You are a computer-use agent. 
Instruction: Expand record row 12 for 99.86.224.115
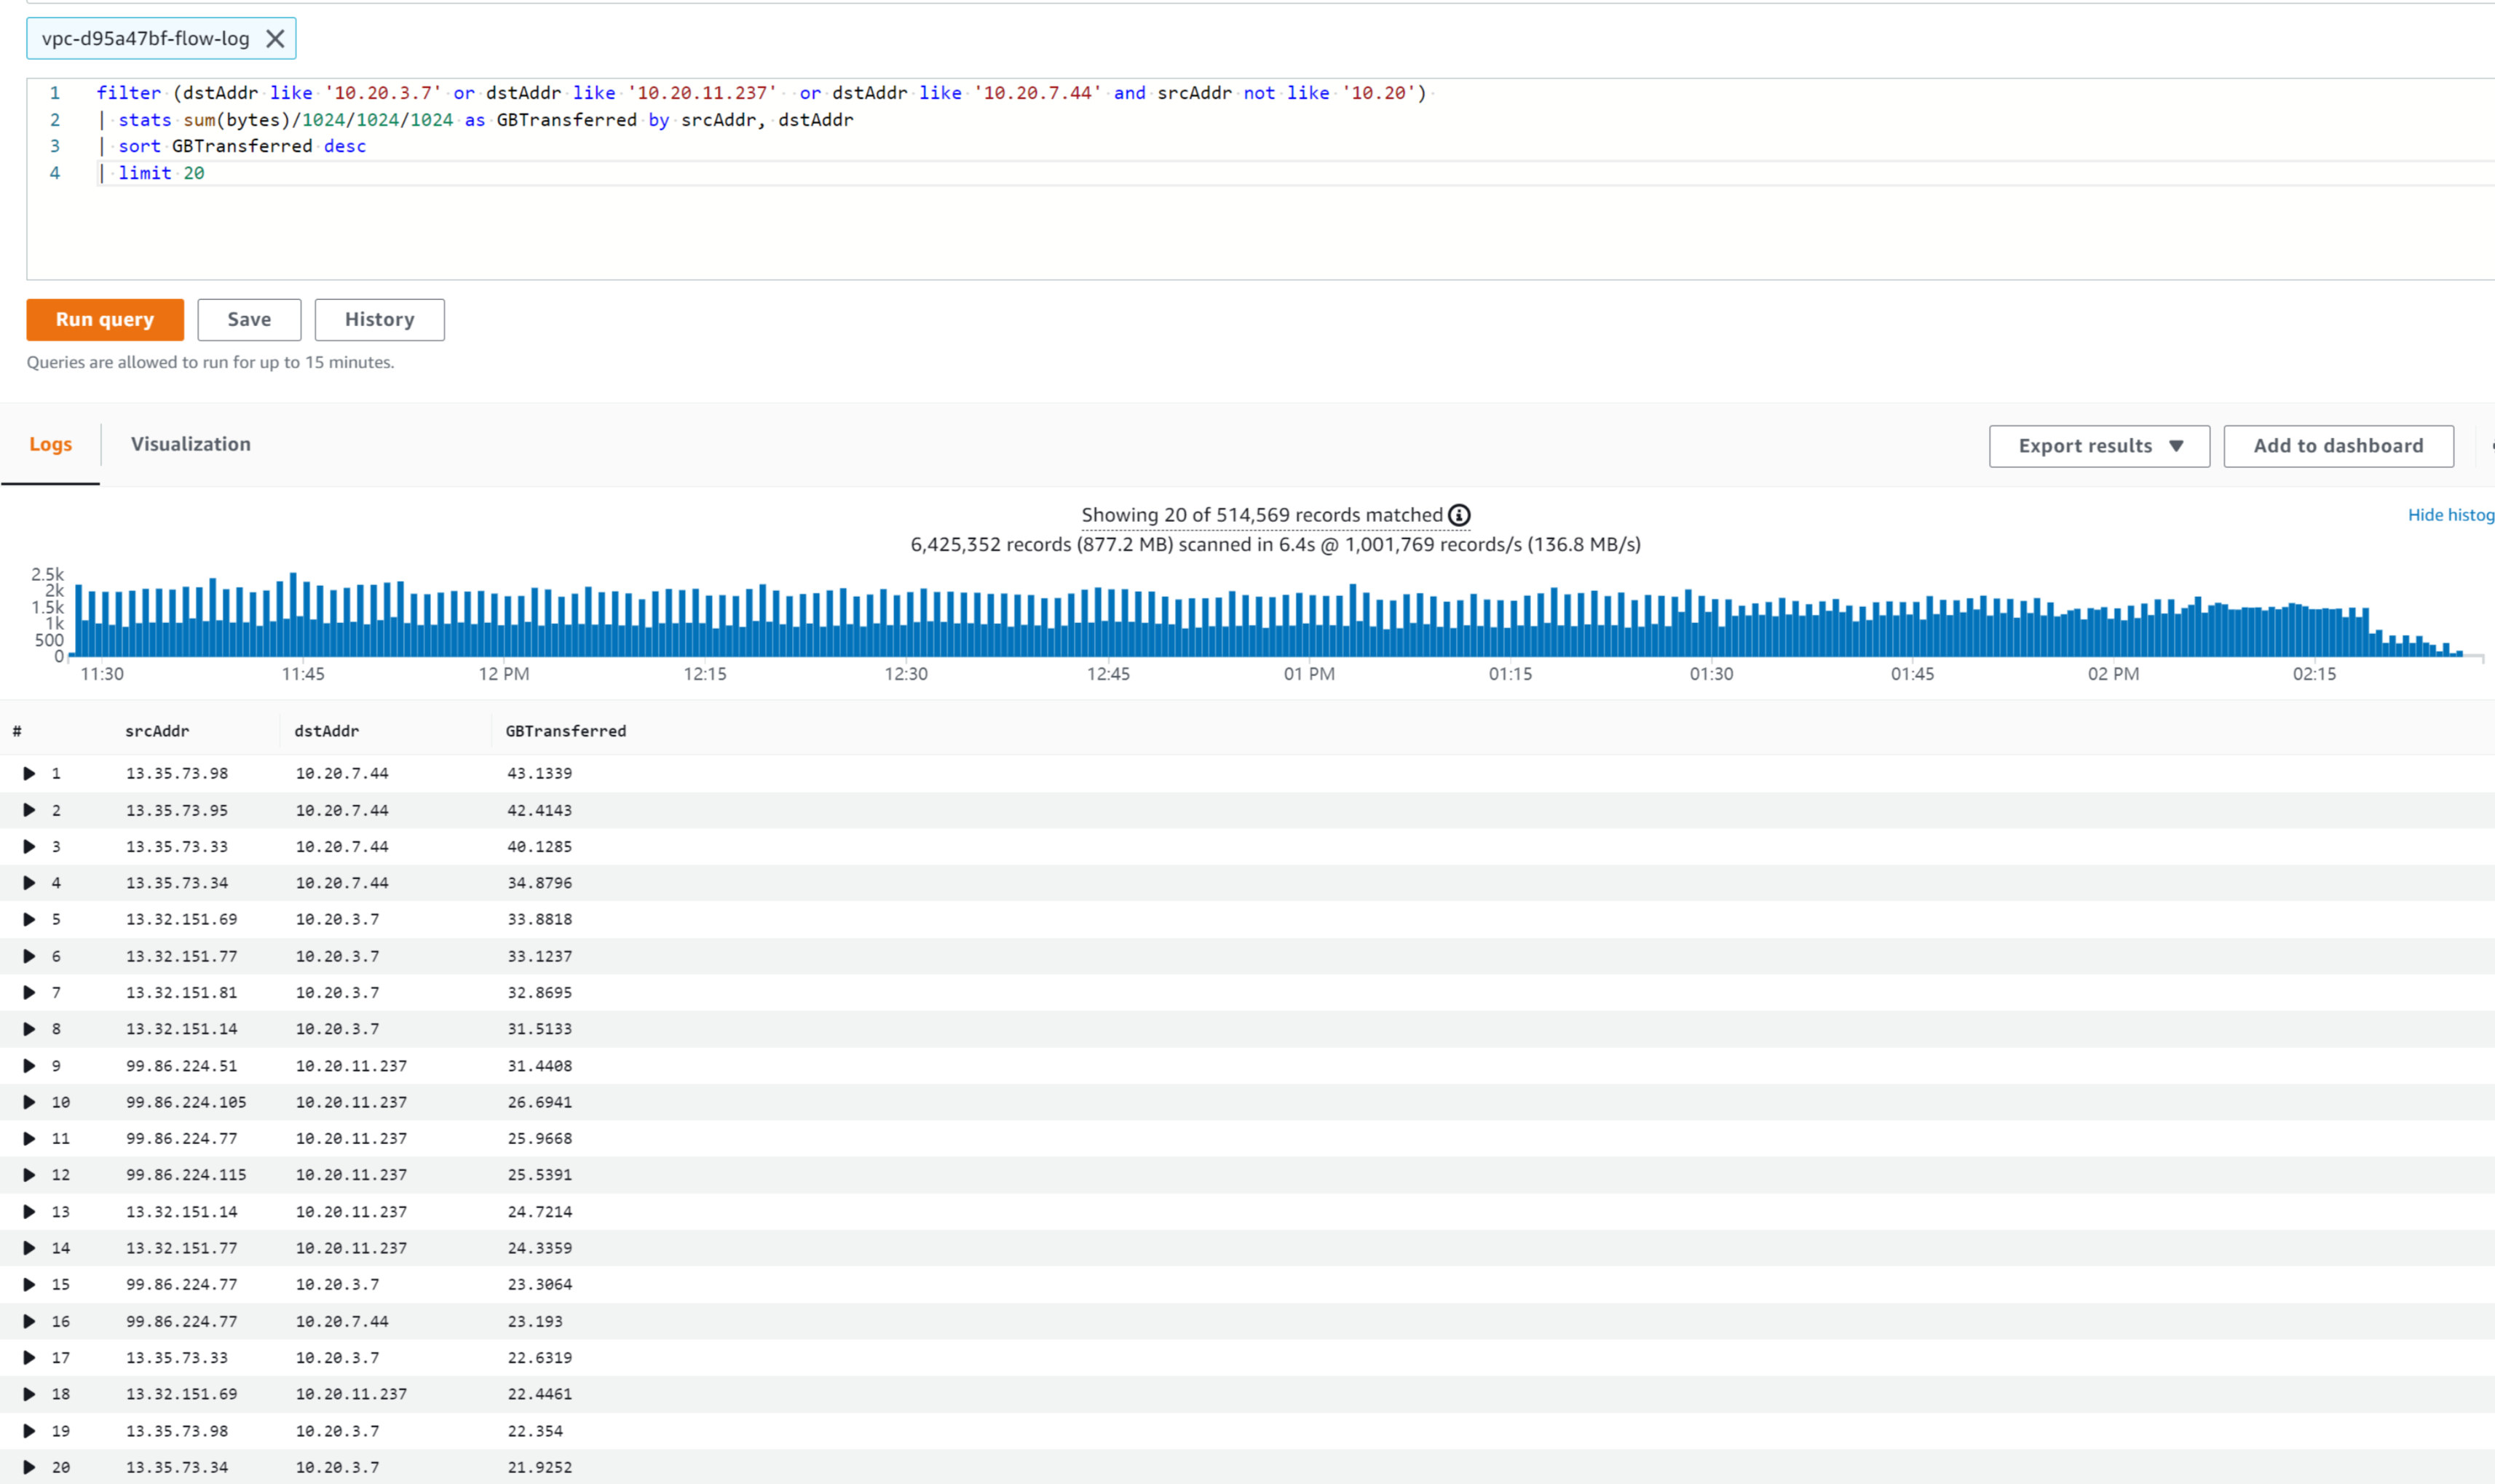coord(29,1174)
